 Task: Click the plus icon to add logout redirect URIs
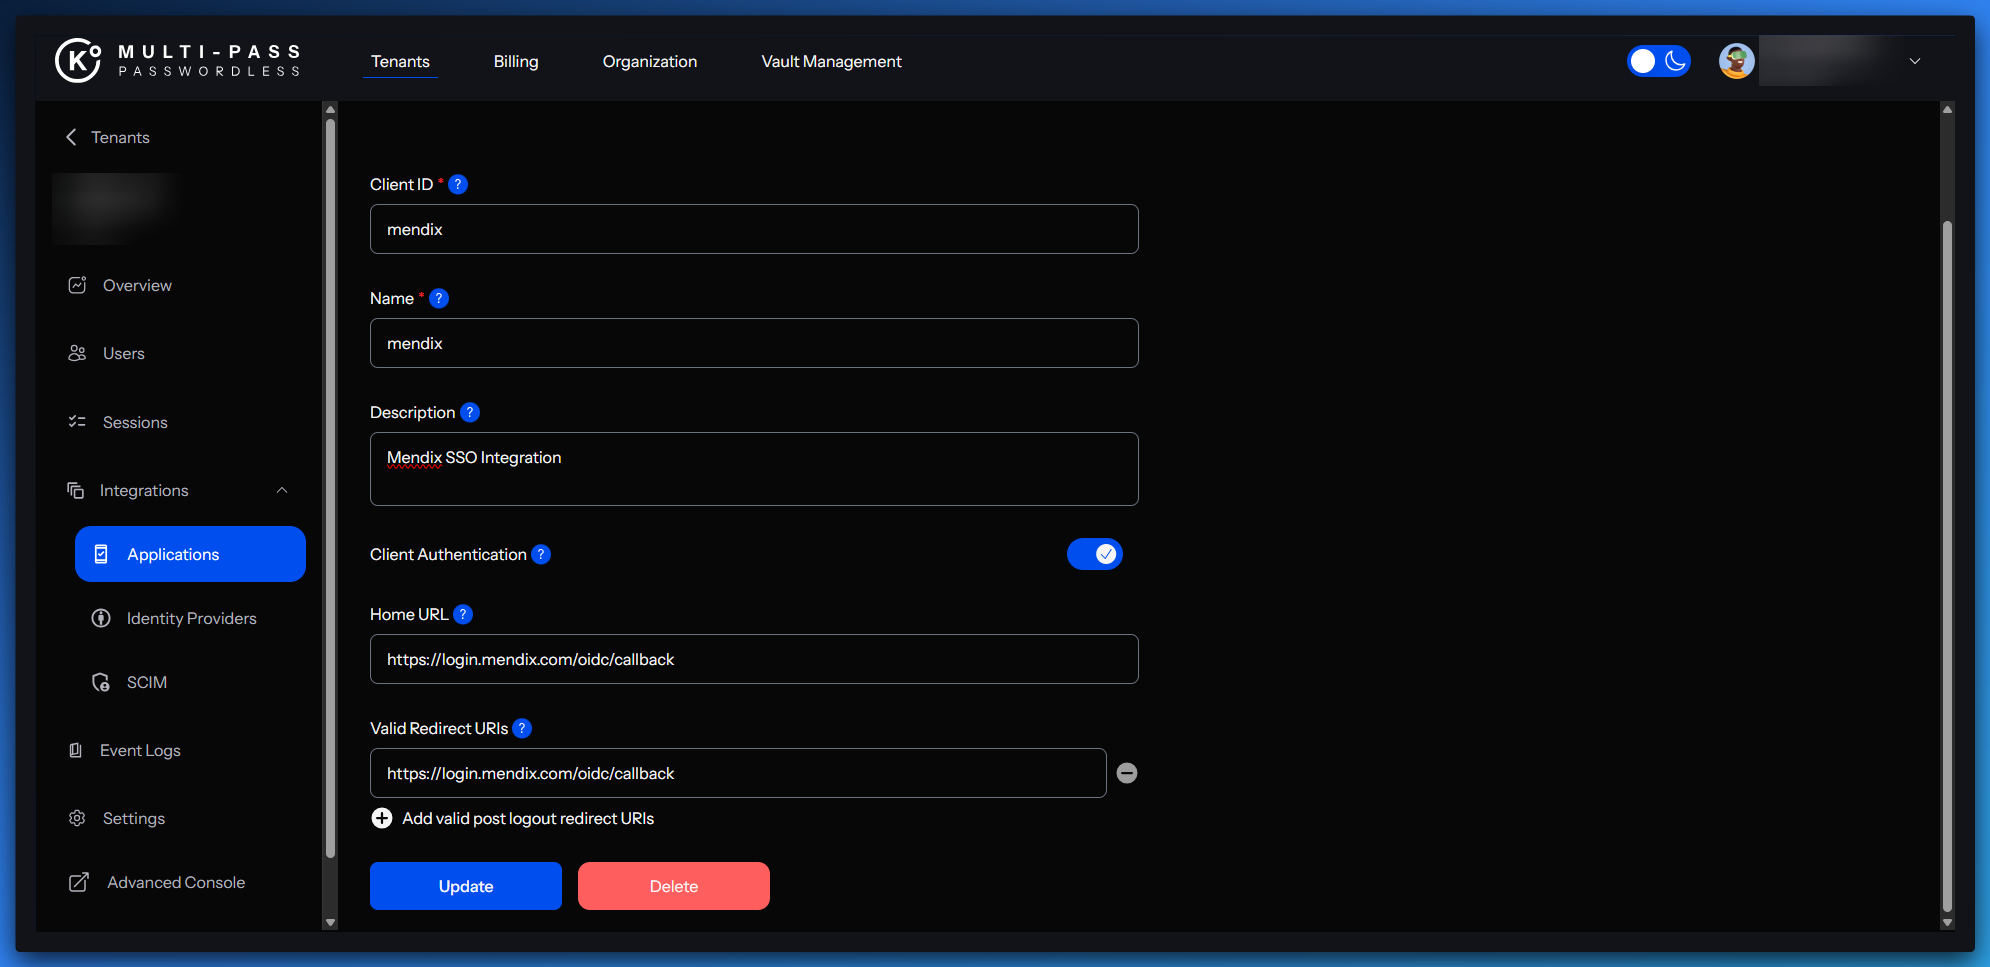pos(382,818)
